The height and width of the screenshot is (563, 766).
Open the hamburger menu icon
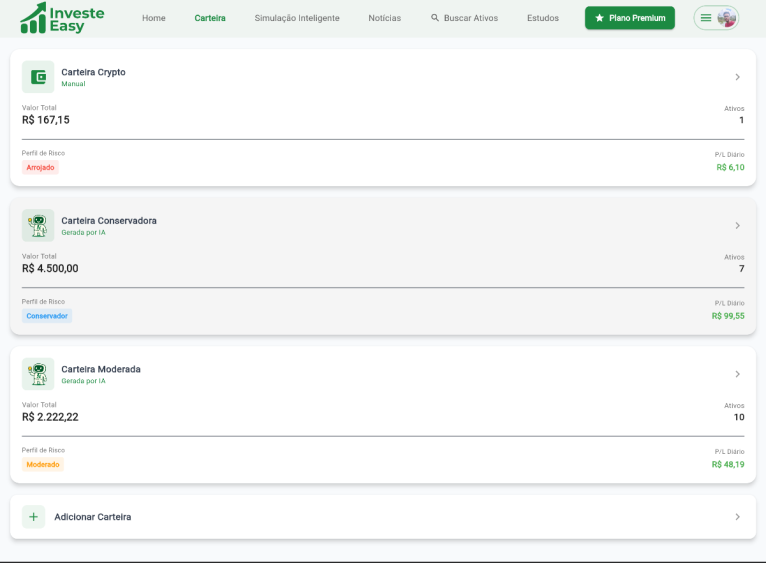click(706, 18)
